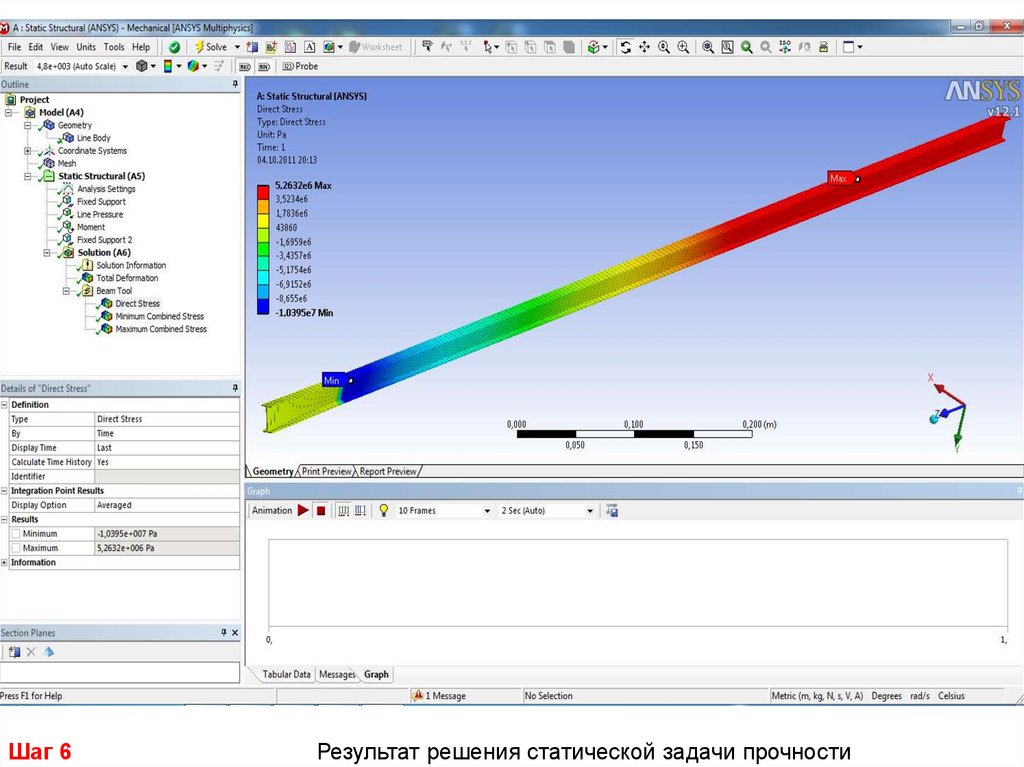1024x767 pixels.
Task: Click the Probe button
Action: (x=300, y=66)
